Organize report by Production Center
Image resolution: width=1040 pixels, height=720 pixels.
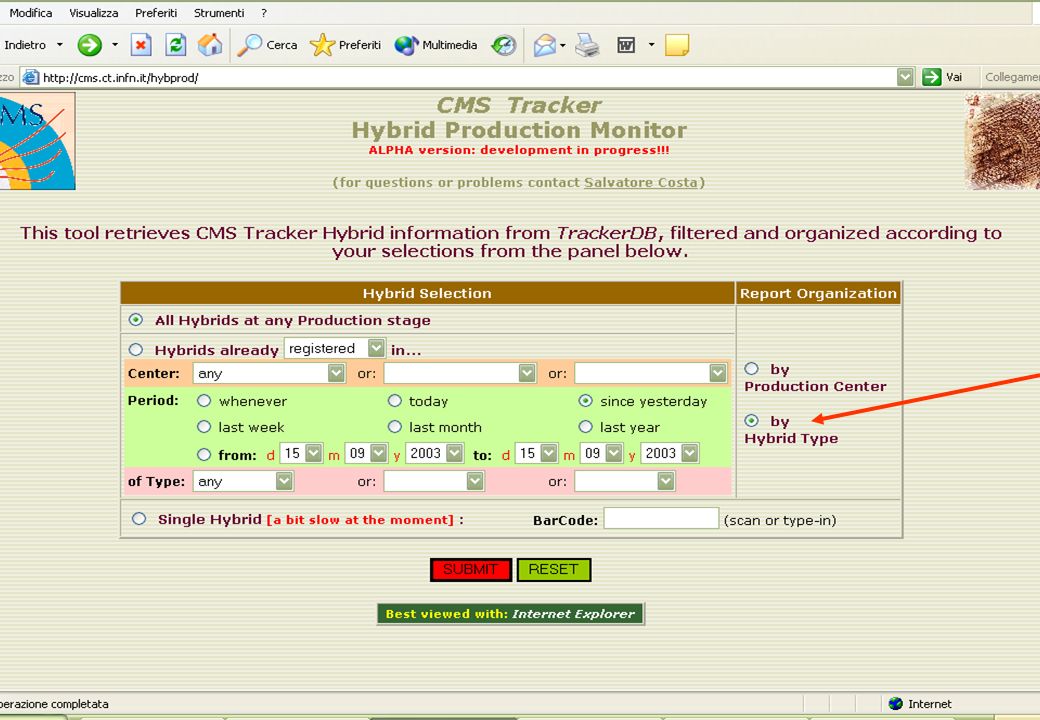tap(751, 369)
